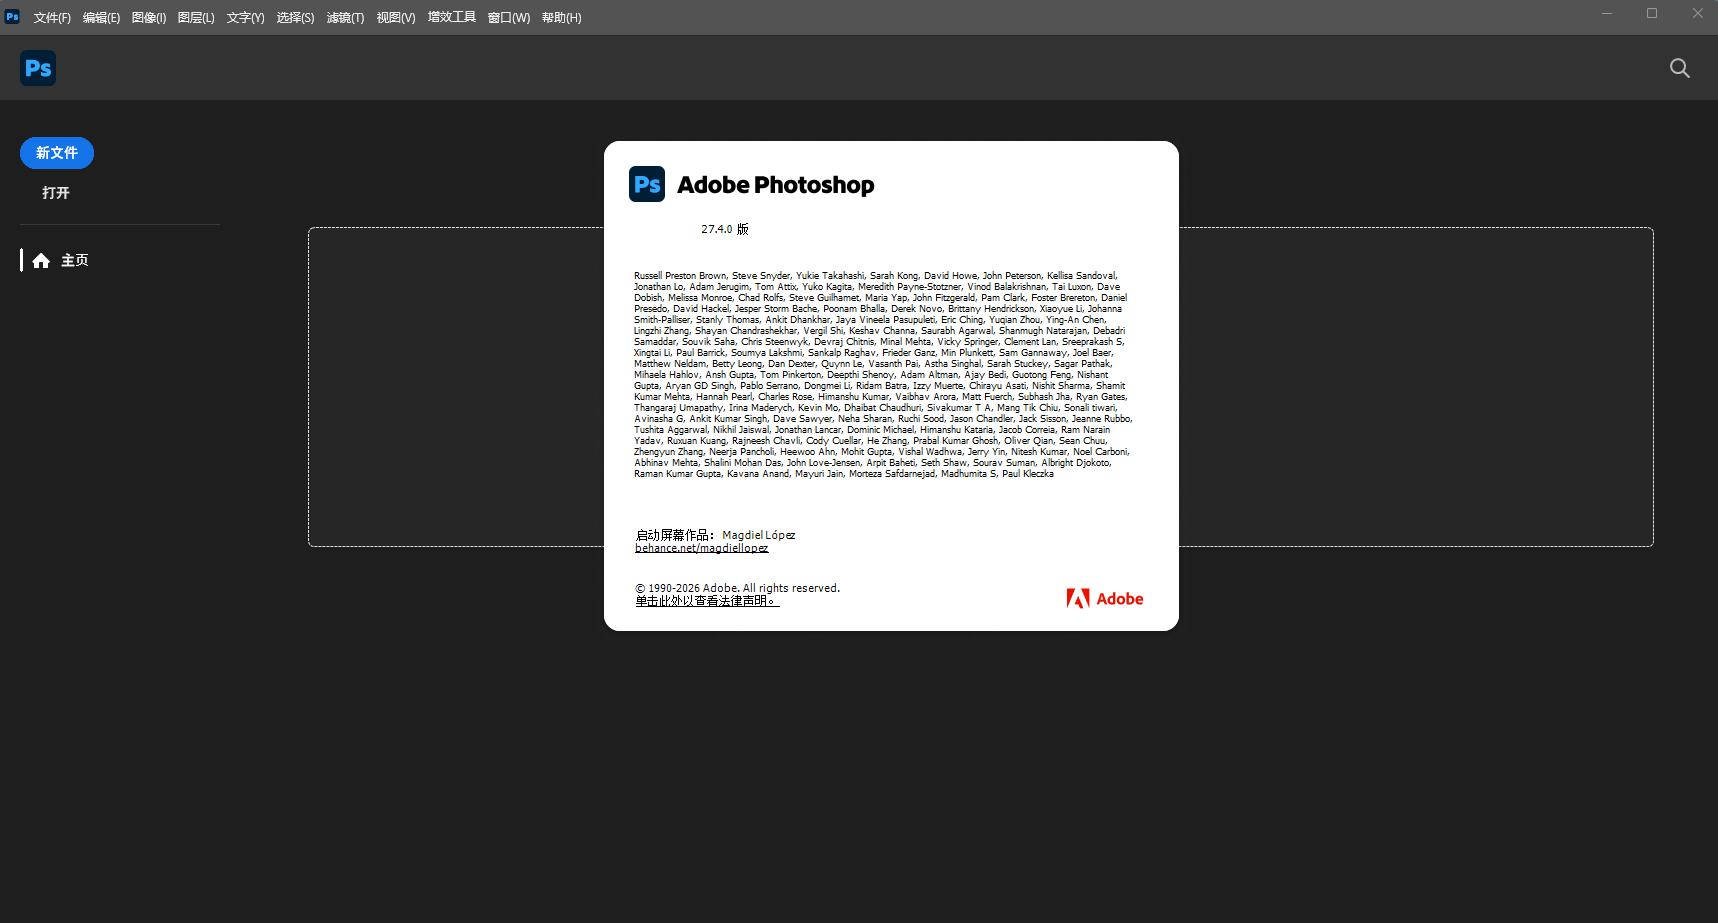1718x923 pixels.
Task: Click the 打开 button
Action: coord(56,192)
